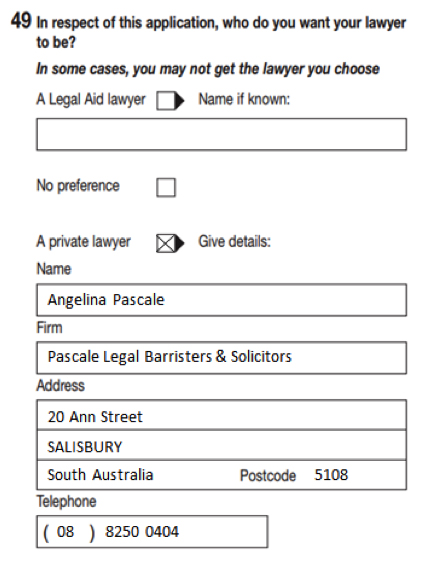Viewport: 434px width, 574px height.
Task: Click the postcode value 5108
Action: (x=331, y=475)
